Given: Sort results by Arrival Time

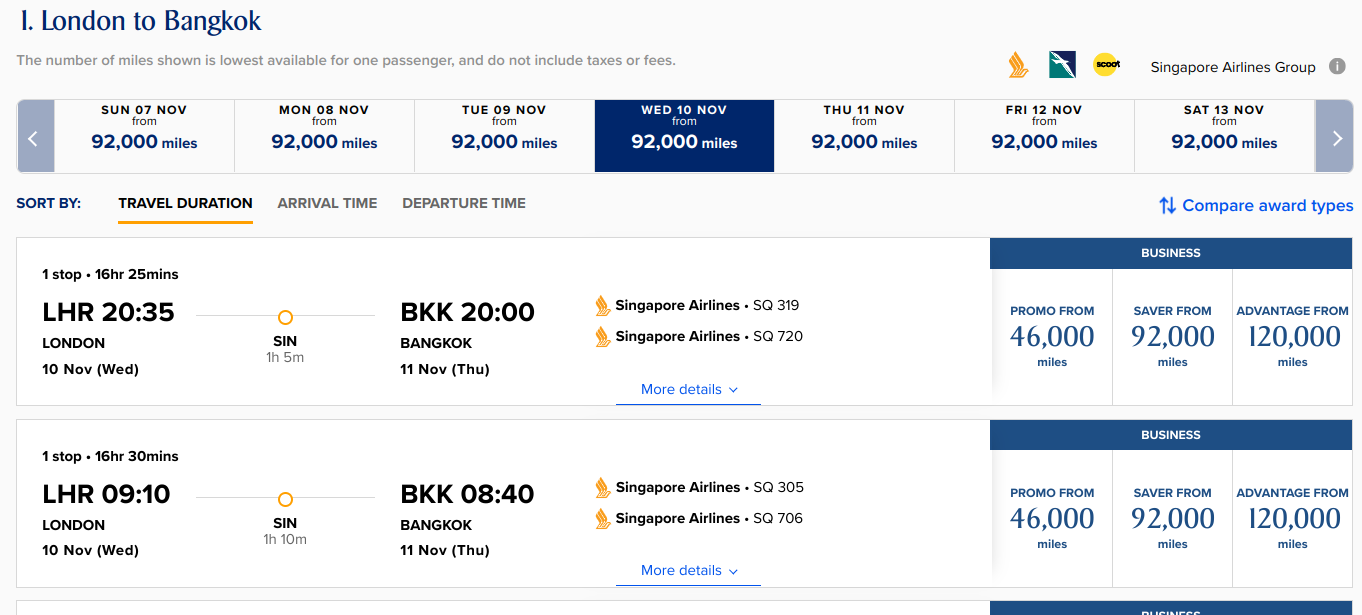Looking at the screenshot, I should [x=327, y=203].
